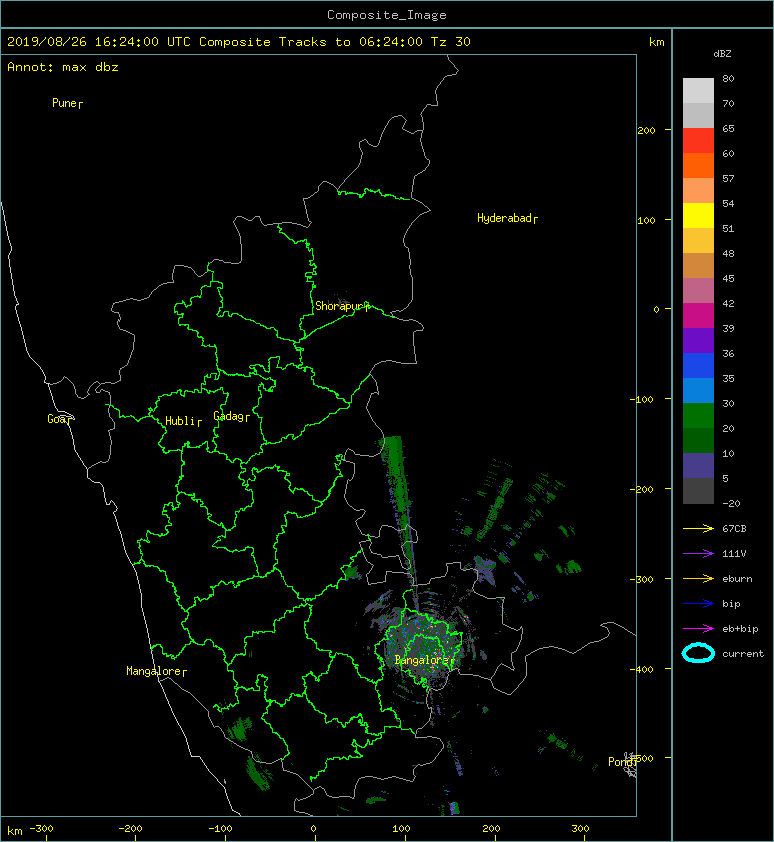The width and height of the screenshot is (774, 842).
Task: Click the -100 tick label on vertical axis
Action: pos(642,400)
